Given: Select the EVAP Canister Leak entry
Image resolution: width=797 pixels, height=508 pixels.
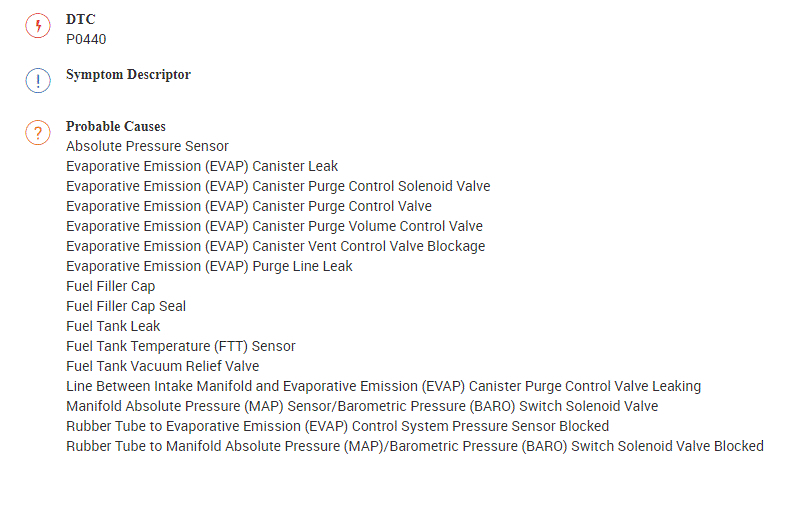Looking at the screenshot, I should coord(202,166).
